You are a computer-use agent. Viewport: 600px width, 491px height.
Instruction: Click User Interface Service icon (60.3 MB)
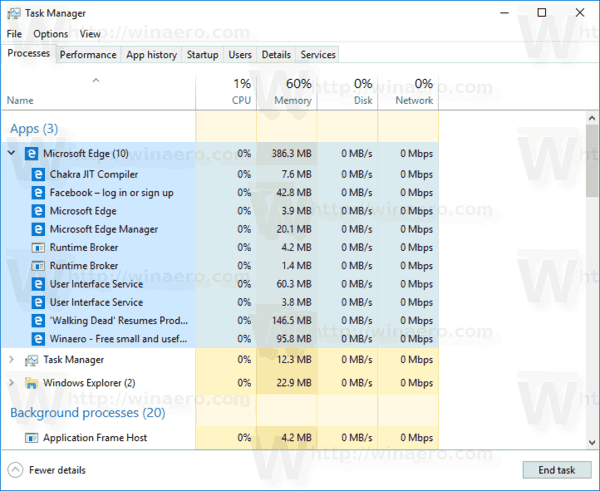tap(38, 284)
